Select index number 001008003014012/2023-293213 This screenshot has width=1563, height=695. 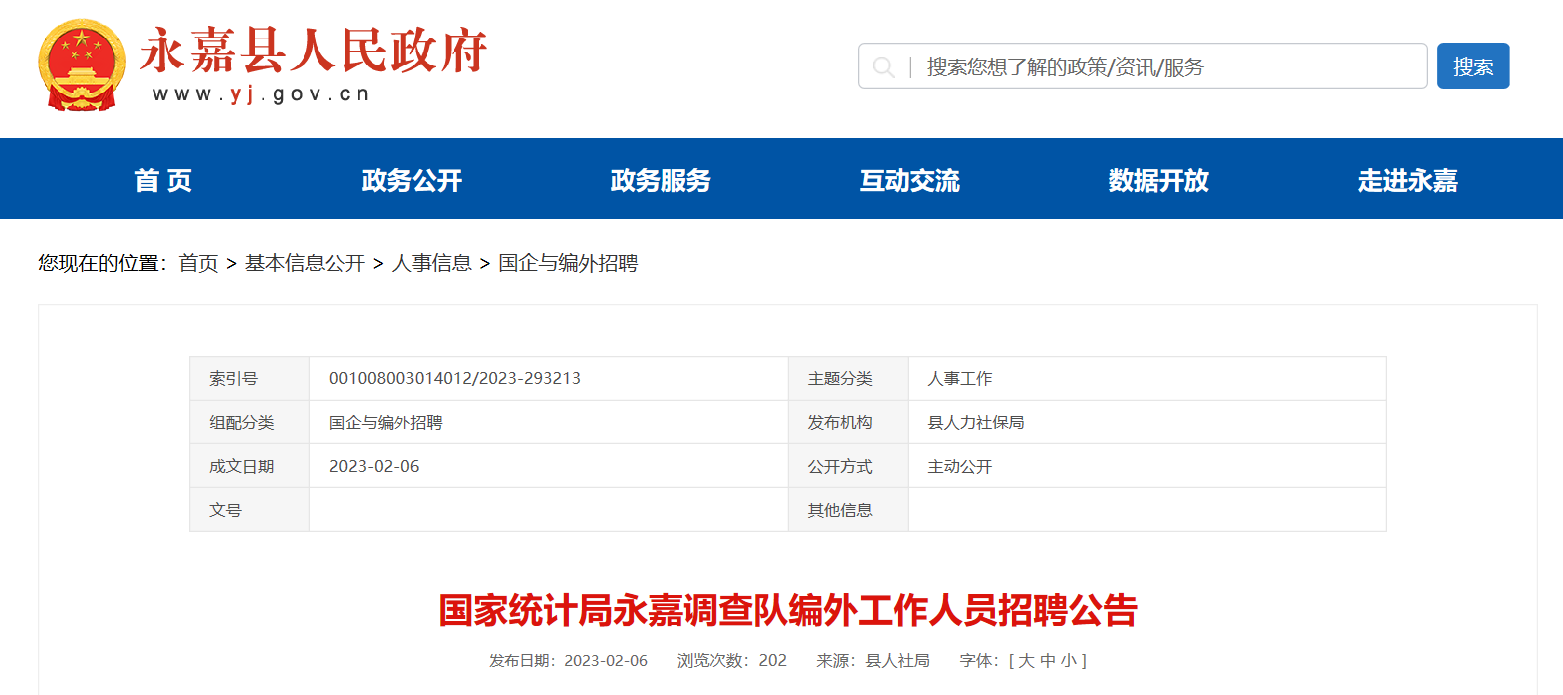pyautogui.click(x=455, y=379)
